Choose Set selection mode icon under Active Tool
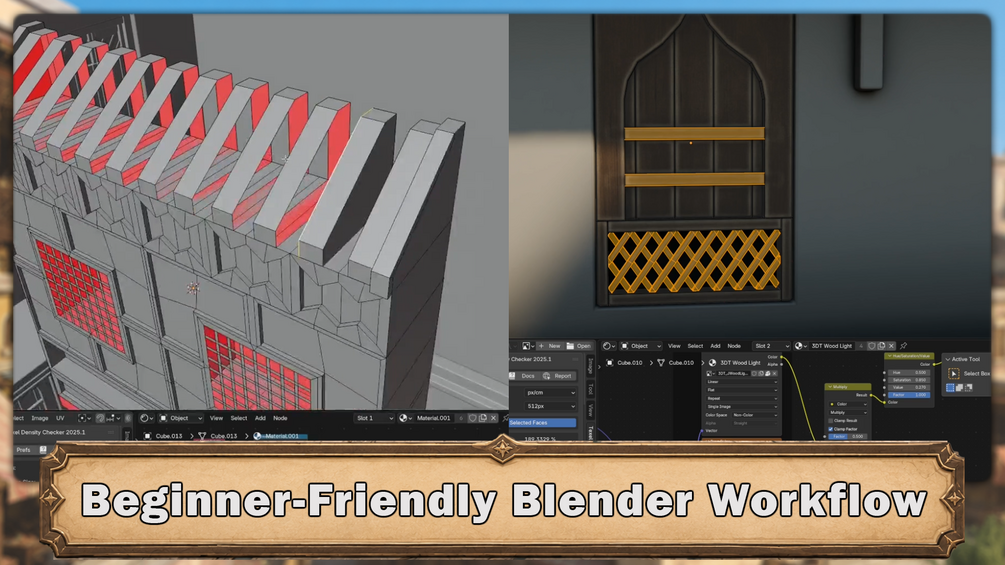Viewport: 1005px width, 565px height. [x=951, y=388]
